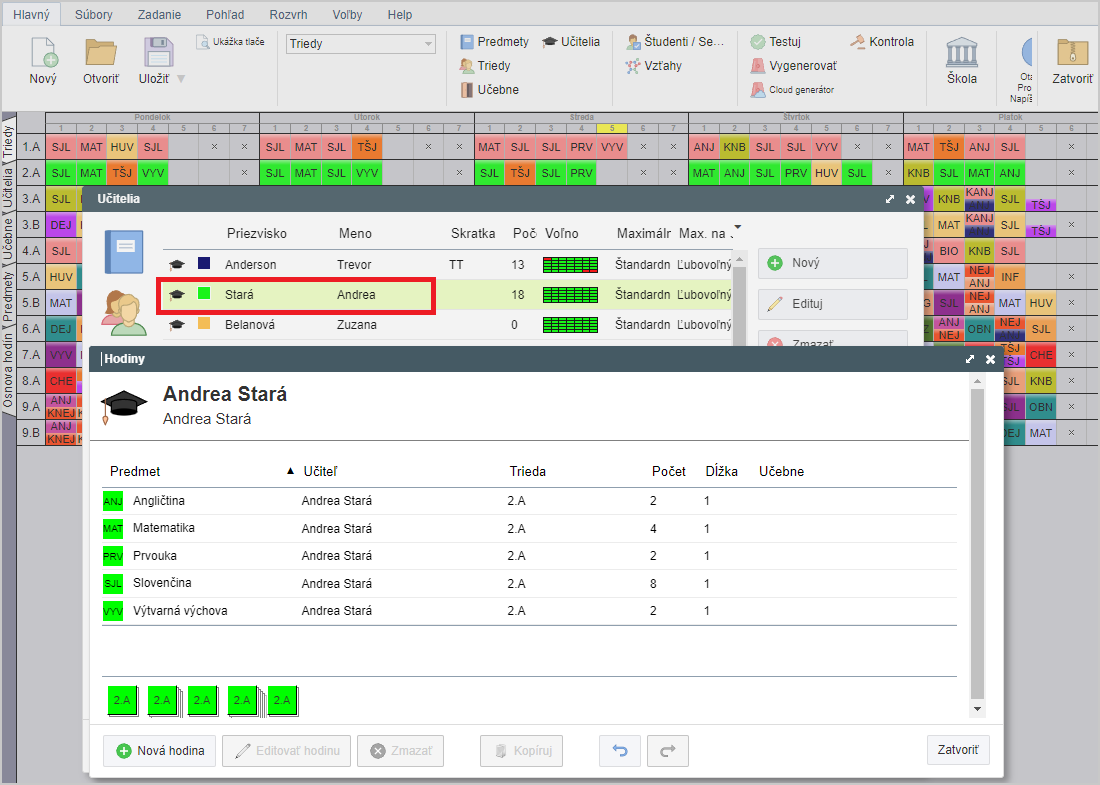
Task: Select the Slovenčina lesson row
Action: click(x=529, y=583)
